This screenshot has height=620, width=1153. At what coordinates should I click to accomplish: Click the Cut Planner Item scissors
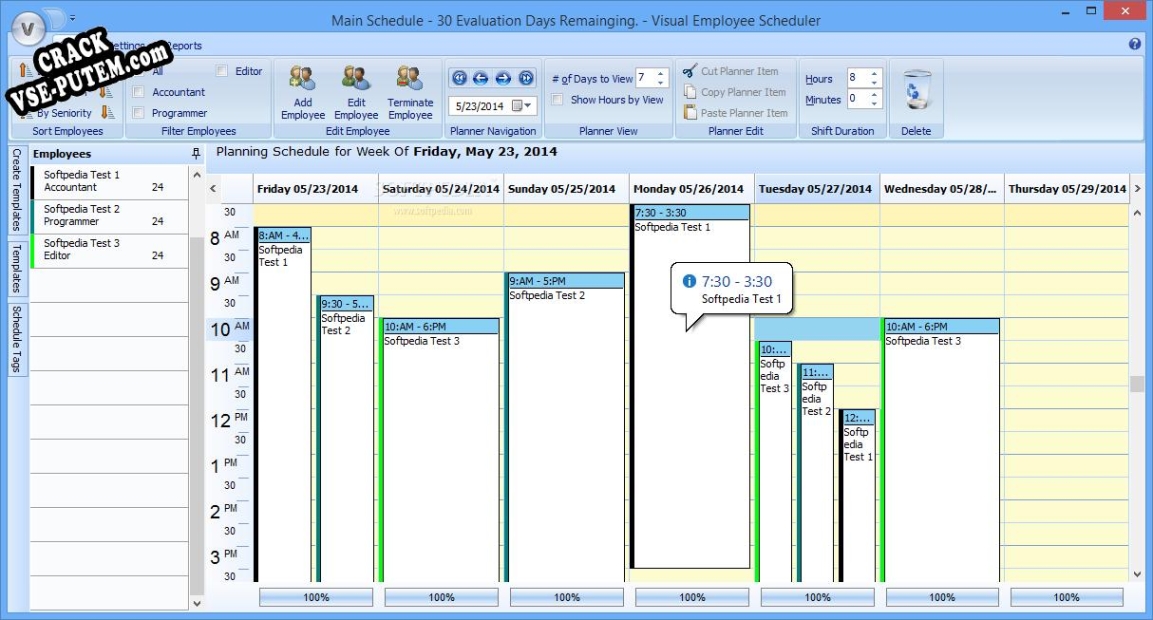690,71
